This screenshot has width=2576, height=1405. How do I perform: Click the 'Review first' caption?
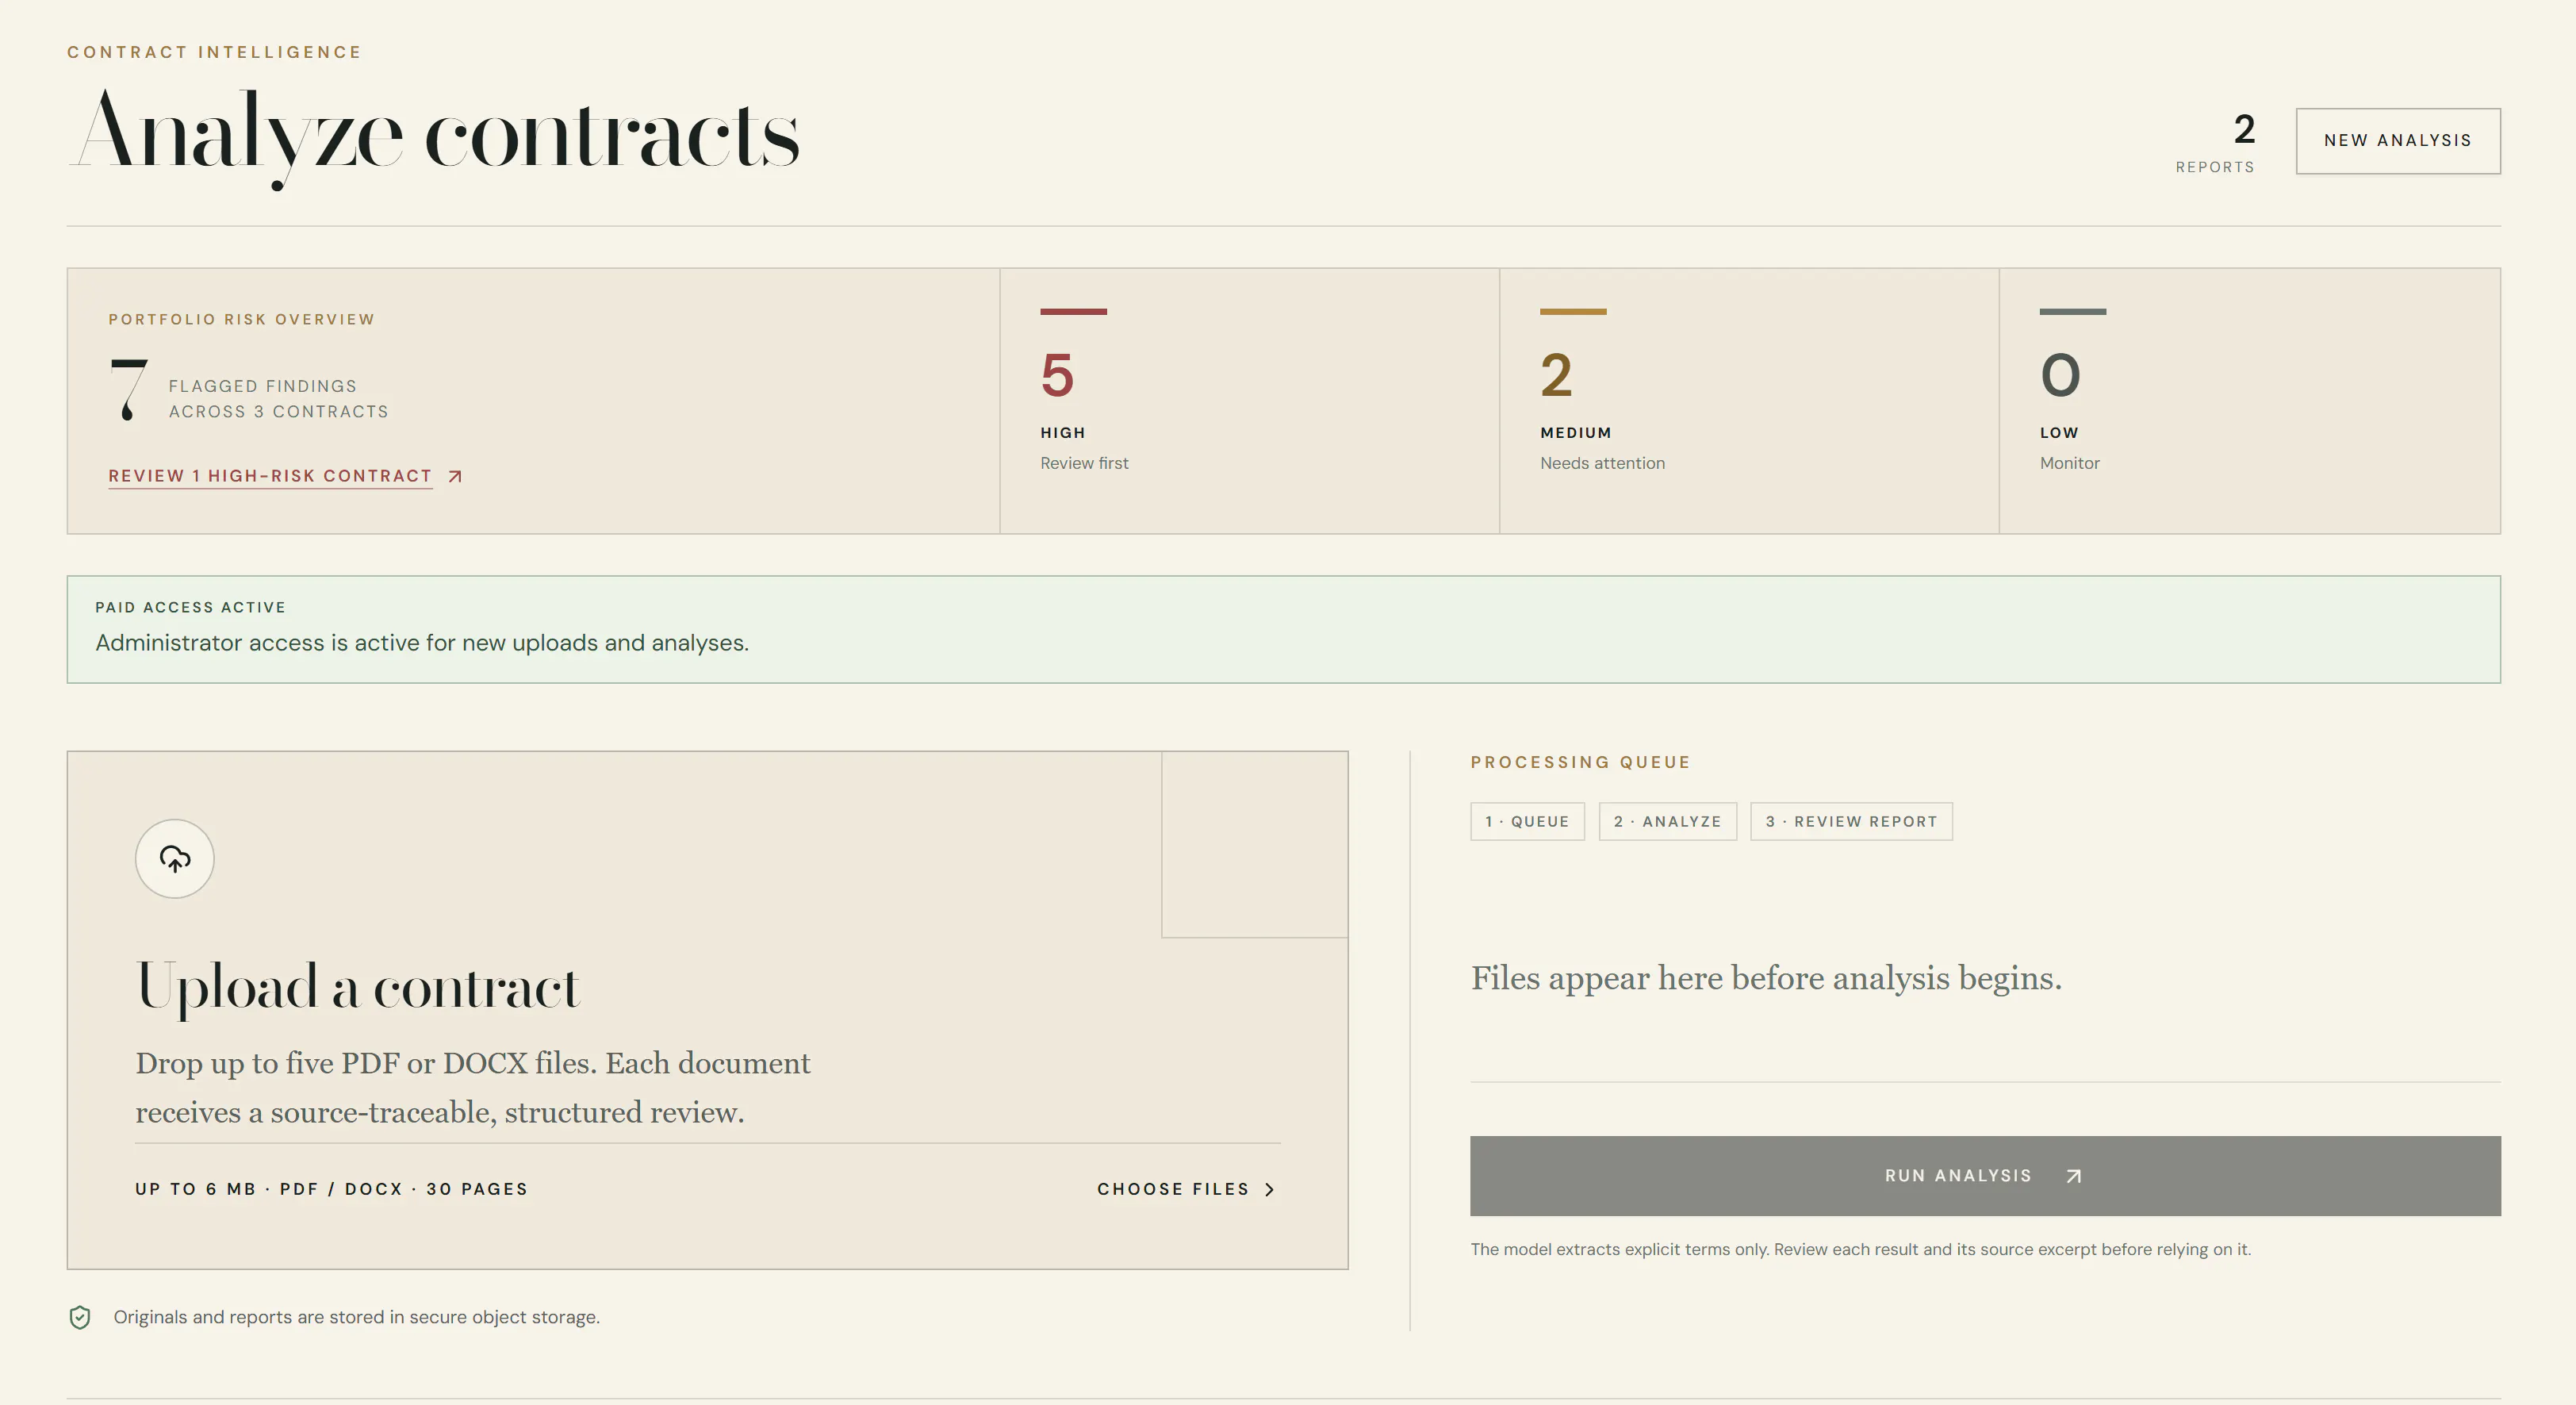(1084, 463)
